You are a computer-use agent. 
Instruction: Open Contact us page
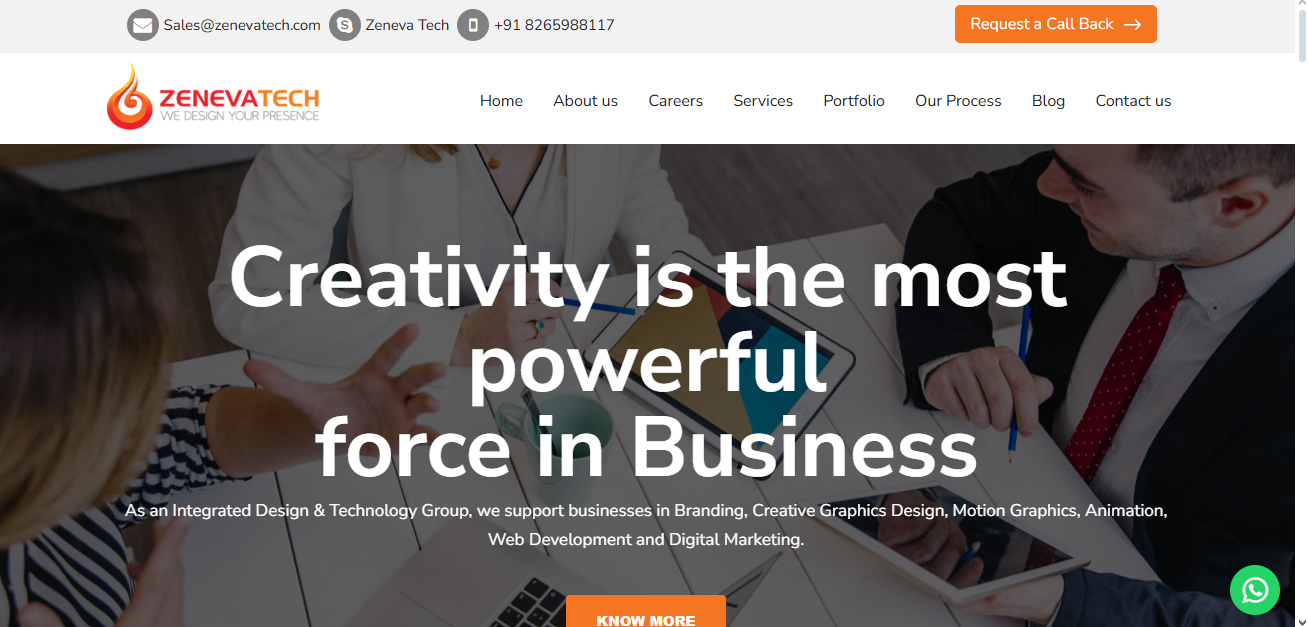(x=1133, y=101)
